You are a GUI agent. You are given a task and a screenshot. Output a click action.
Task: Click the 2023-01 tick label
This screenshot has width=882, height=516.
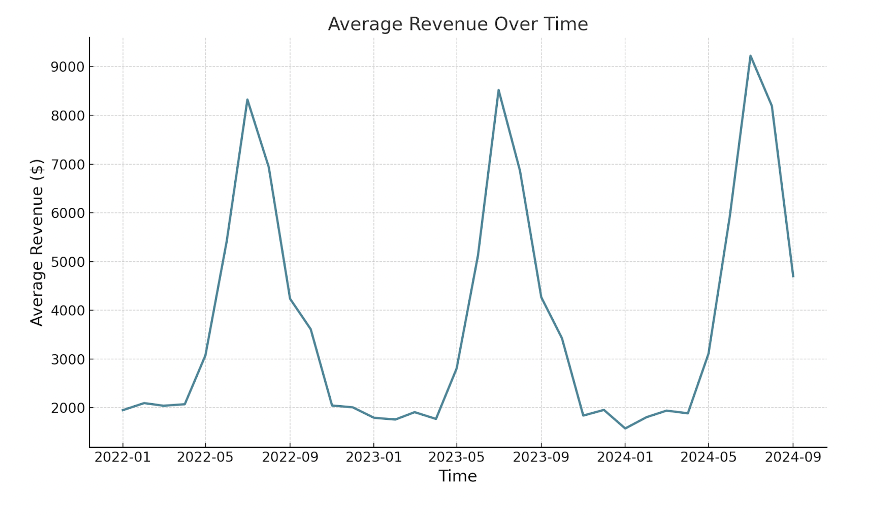[x=373, y=458]
